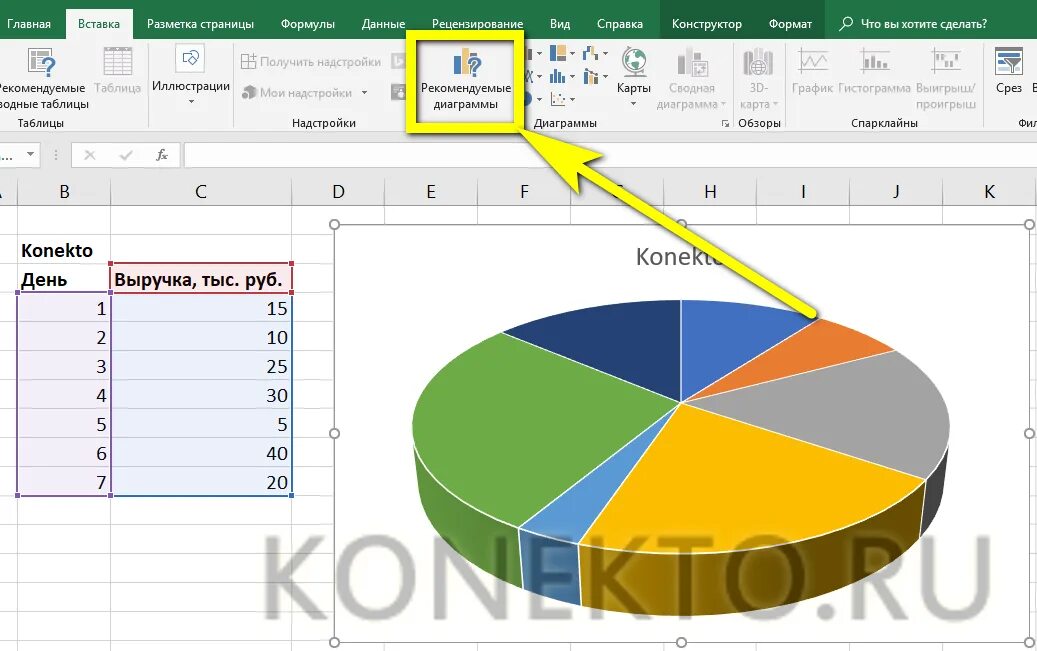The image size is (1037, 651).
Task: Click the Мои надстройки icon
Action: point(249,93)
